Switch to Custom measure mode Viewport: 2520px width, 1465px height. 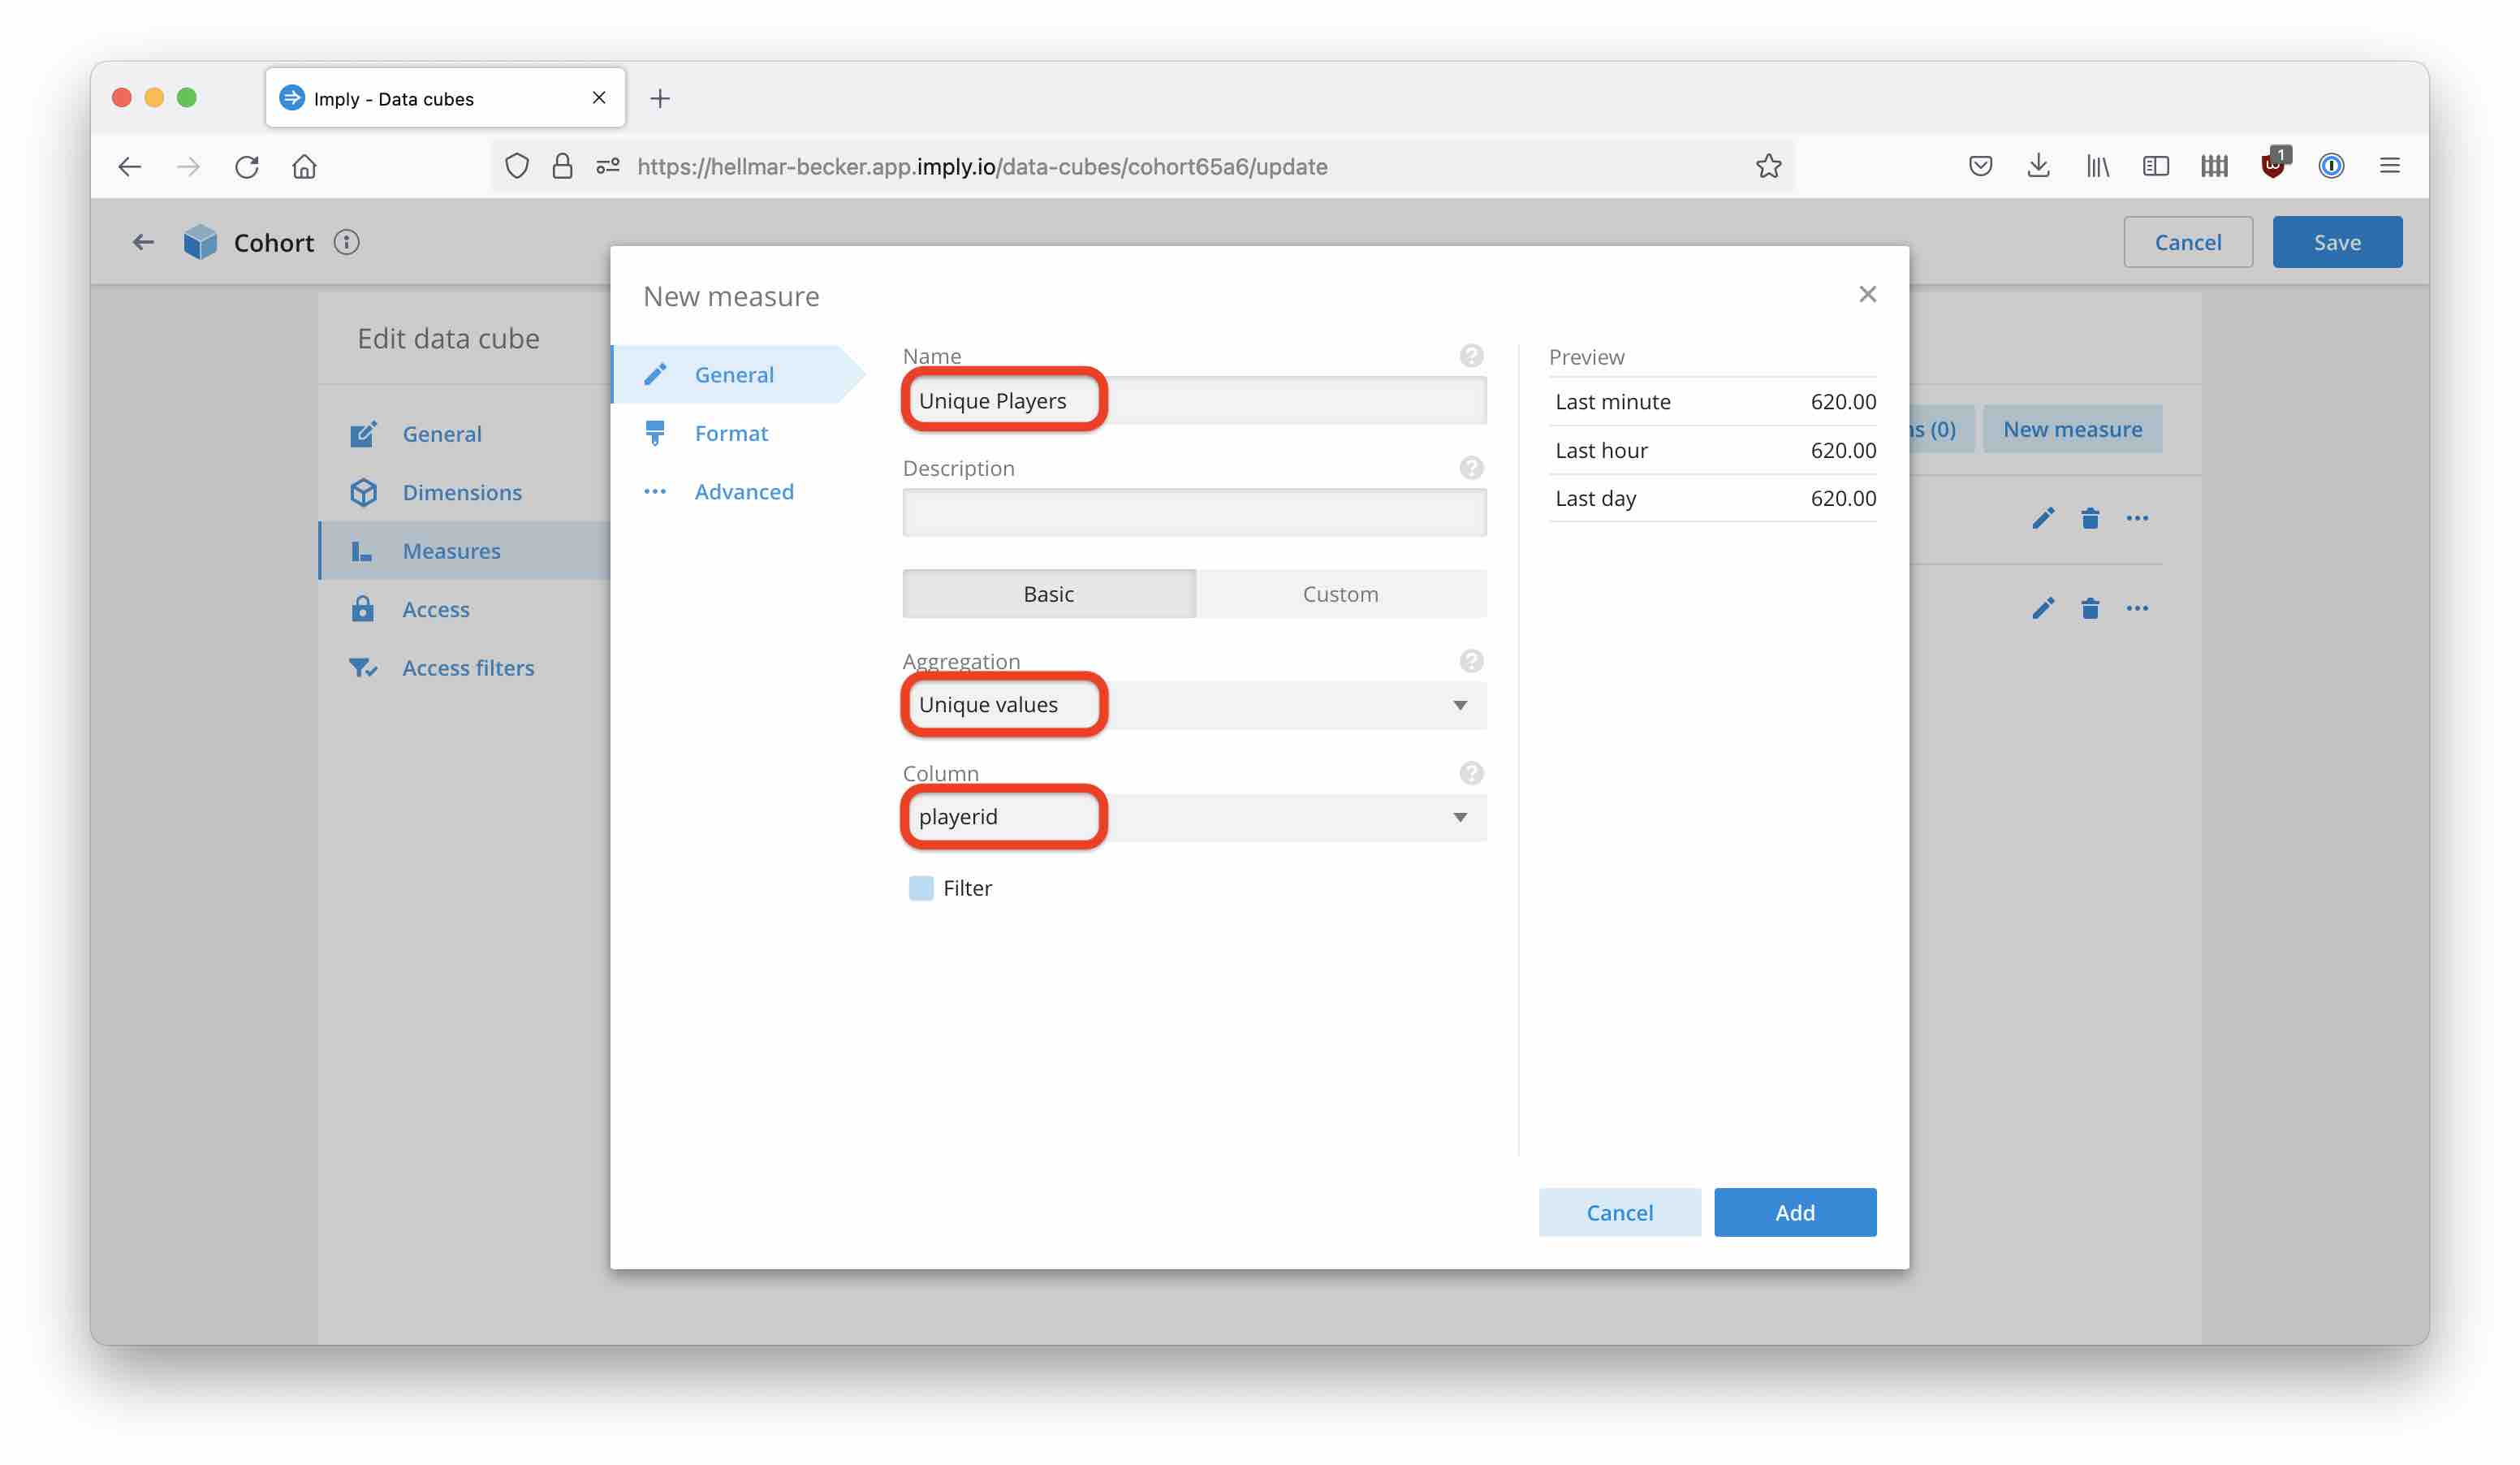pyautogui.click(x=1340, y=594)
